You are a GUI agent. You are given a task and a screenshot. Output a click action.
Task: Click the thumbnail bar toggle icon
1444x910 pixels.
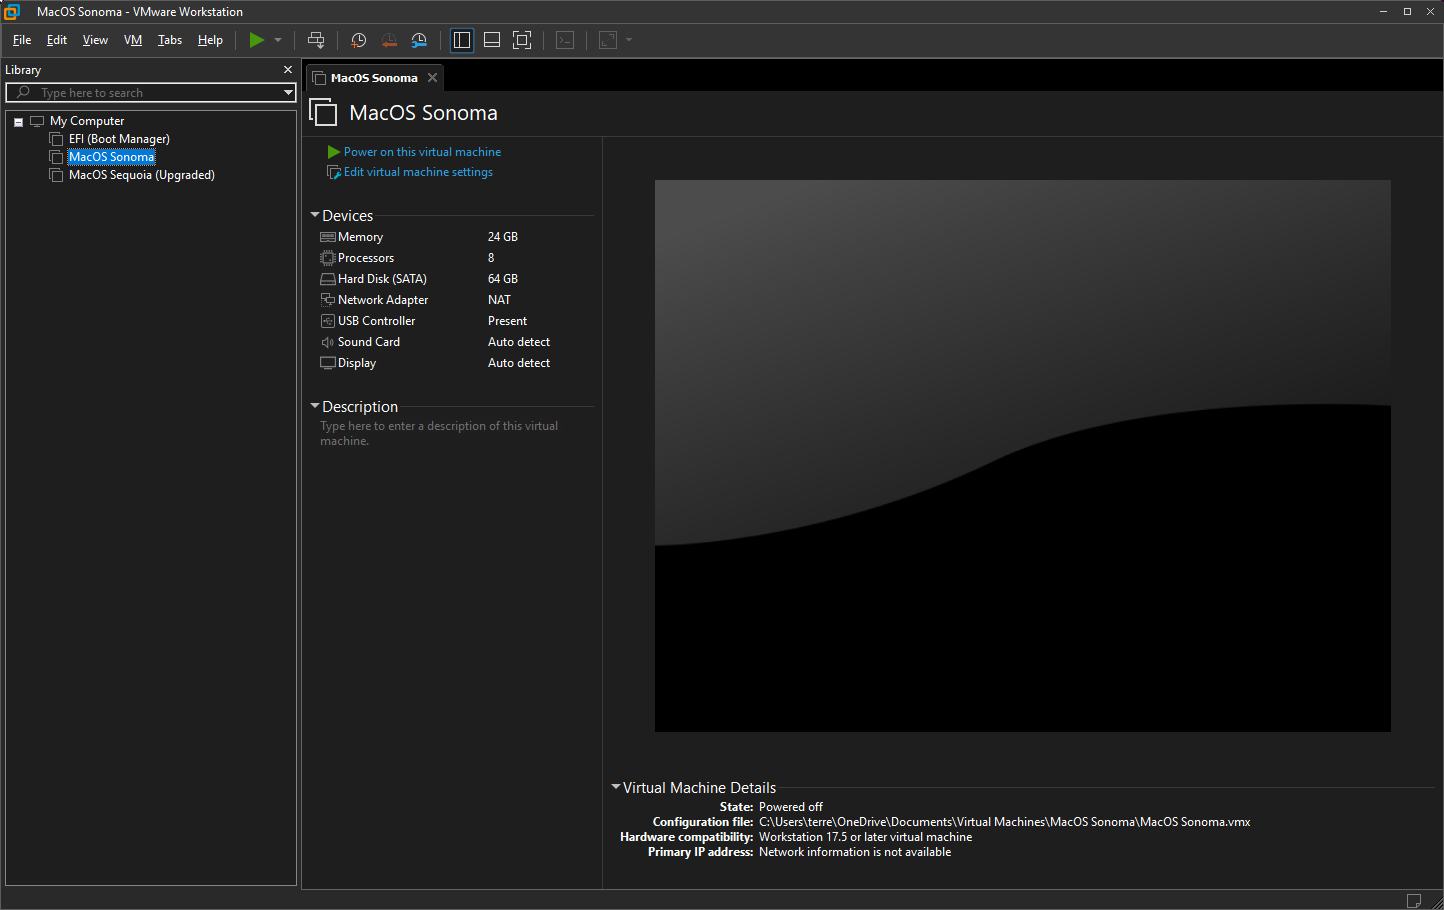tap(492, 40)
